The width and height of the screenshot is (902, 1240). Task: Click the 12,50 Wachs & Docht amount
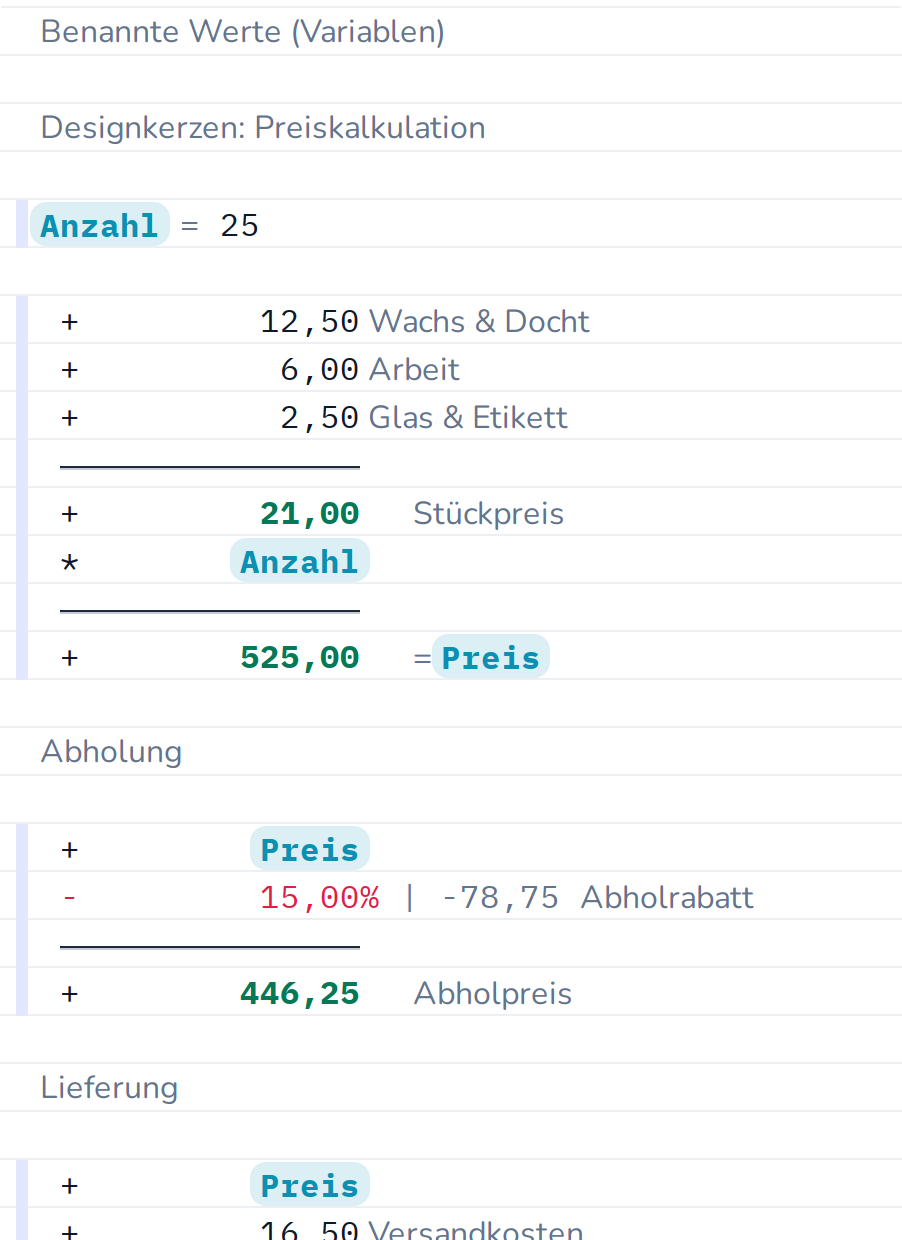[309, 321]
